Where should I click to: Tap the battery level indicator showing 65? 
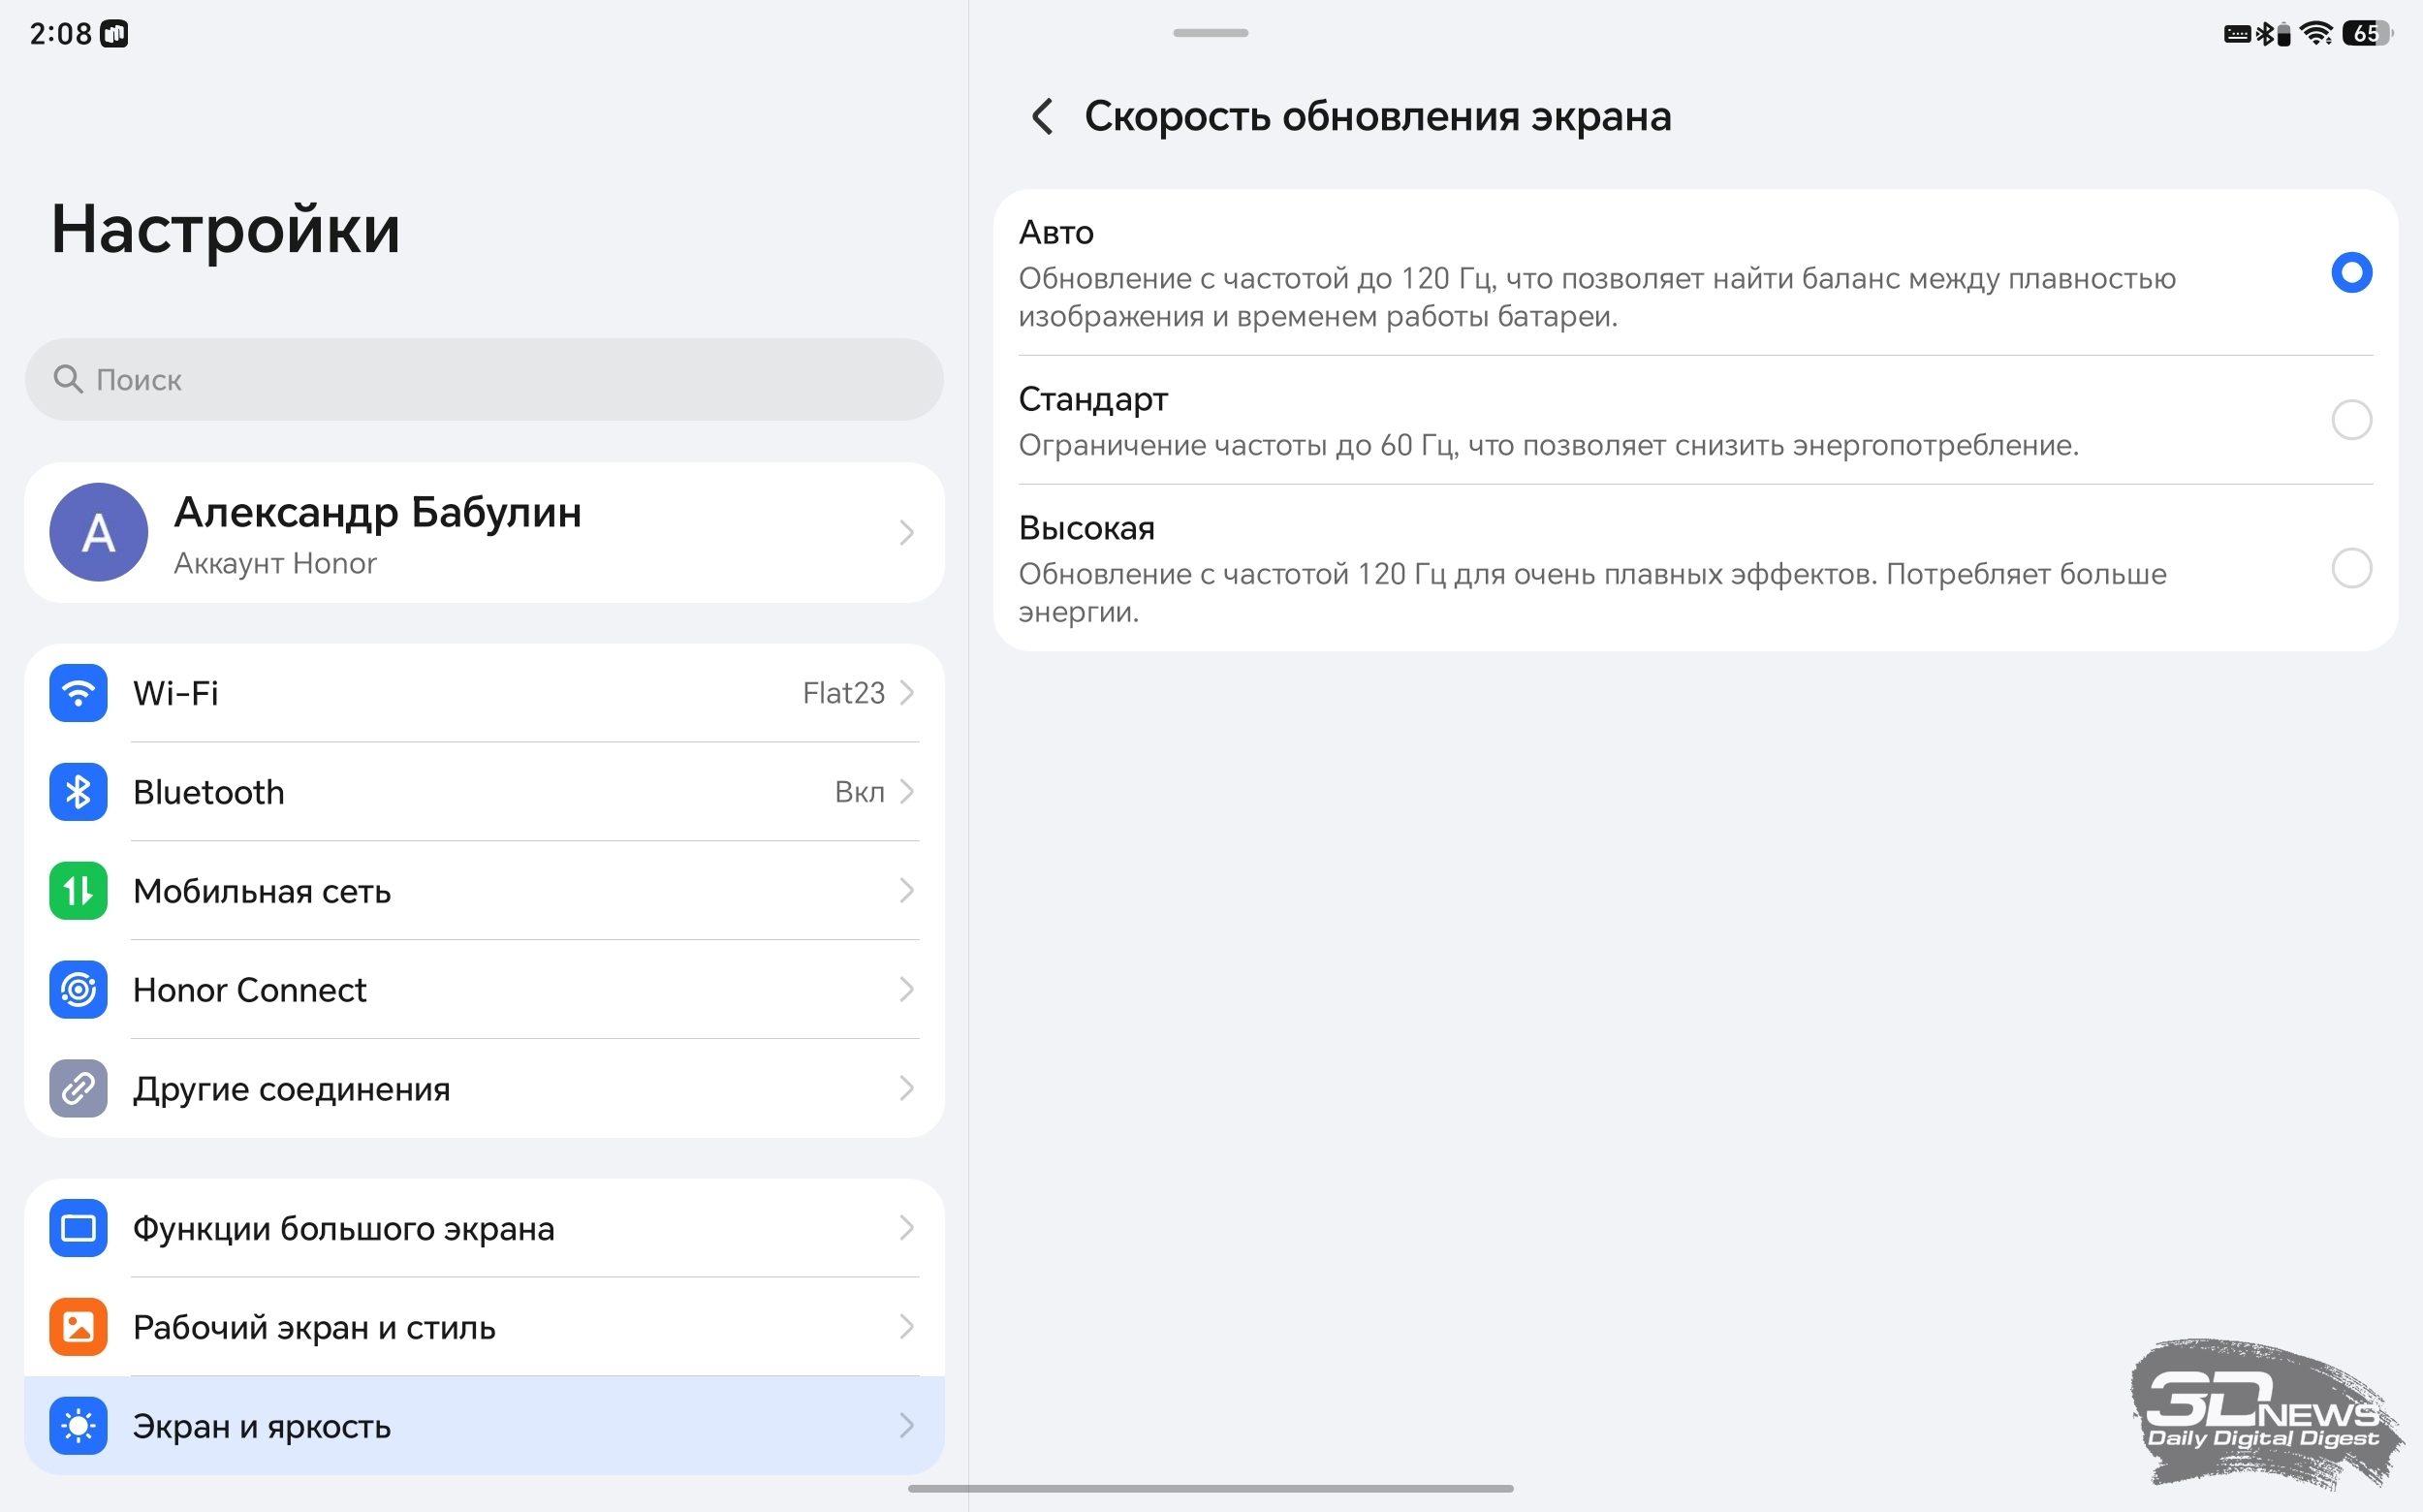click(2366, 34)
